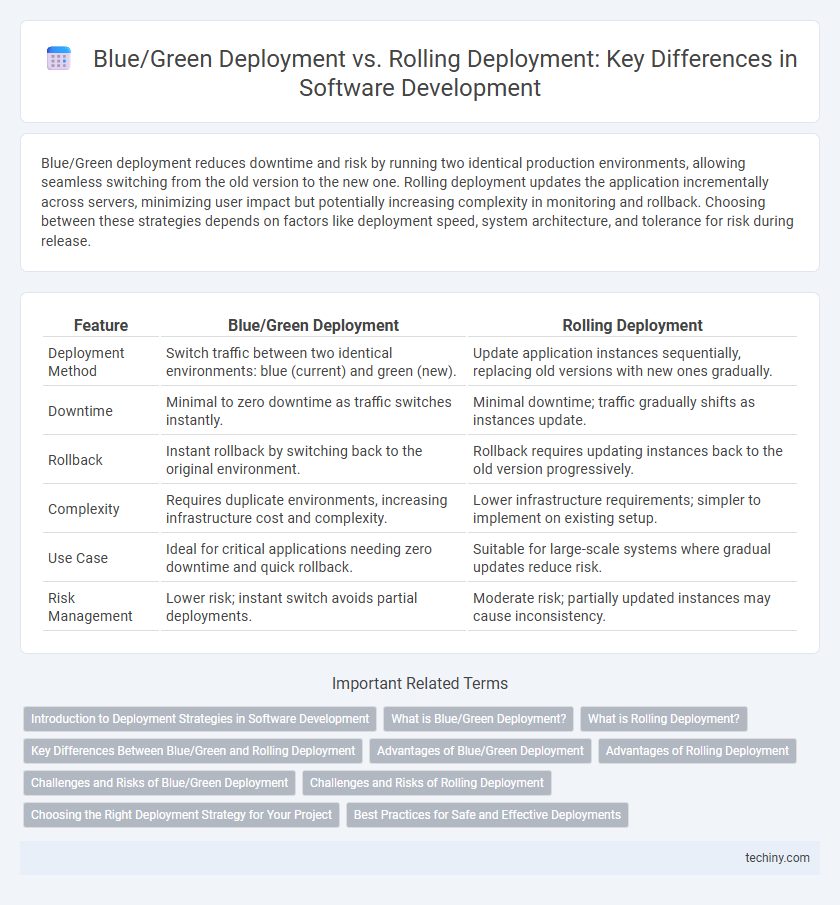840x905 pixels.
Task: Click the page title 'Blue/Green Deployment vs. Rolling Deployment'
Action: [x=445, y=73]
